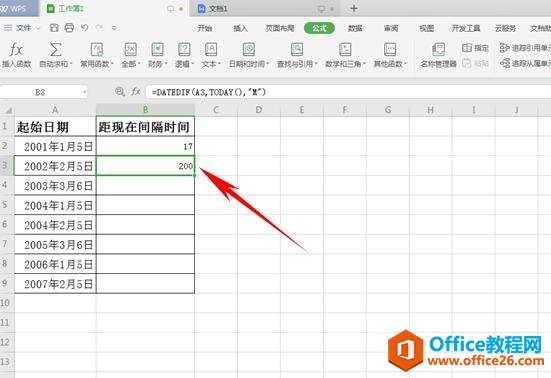This screenshot has height=378, width=551.
Task: Select cell with 2007年2月5日
Action: (55, 284)
